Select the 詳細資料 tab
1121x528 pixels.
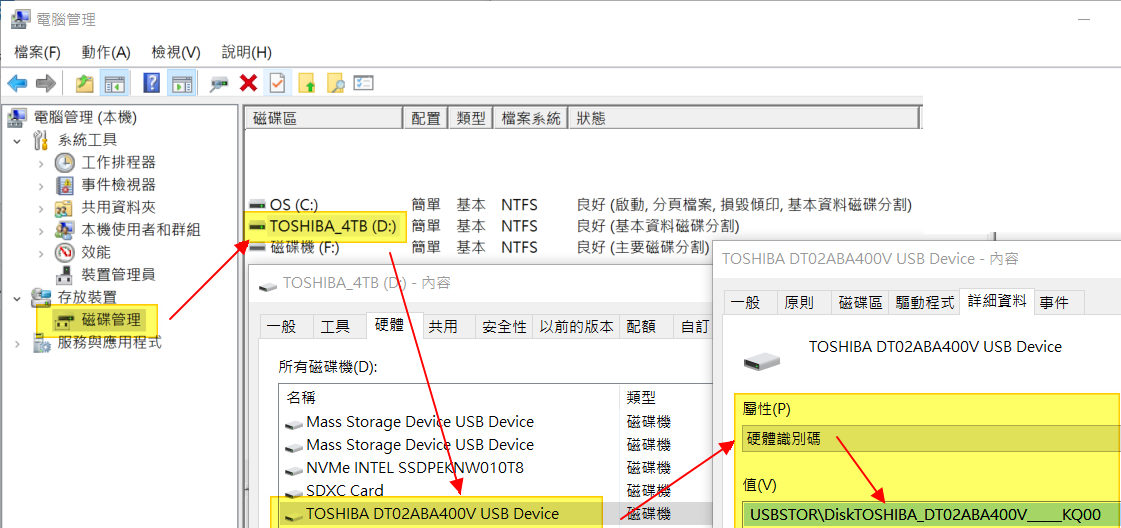click(996, 301)
